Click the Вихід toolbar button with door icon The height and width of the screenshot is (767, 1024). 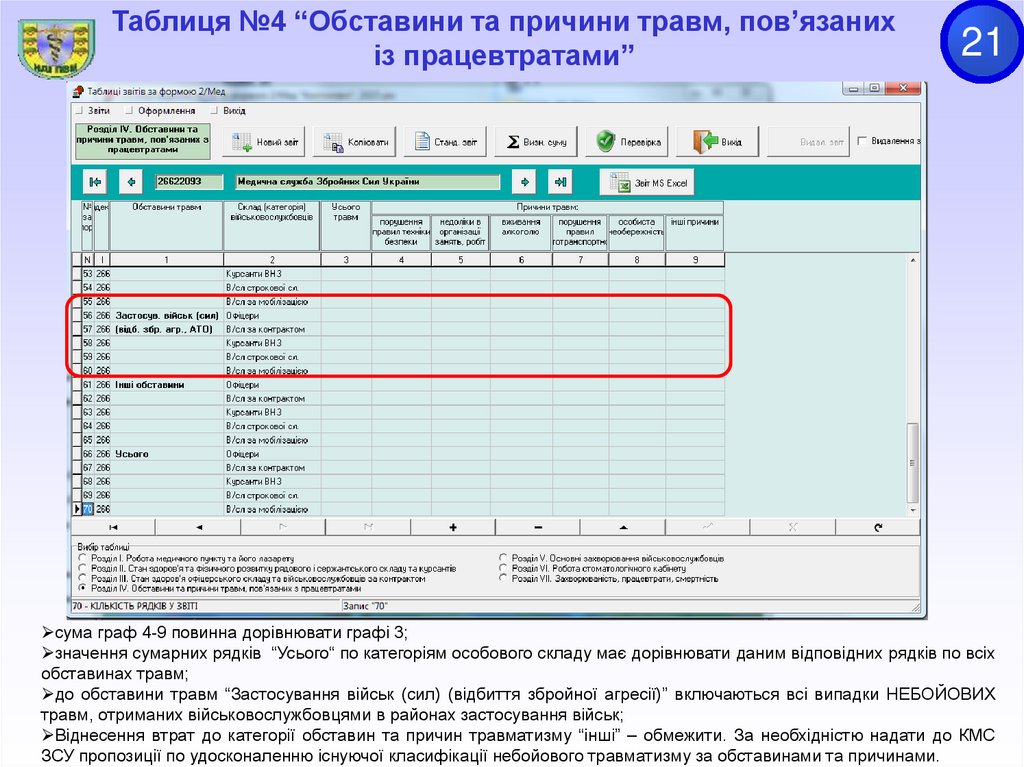[718, 142]
